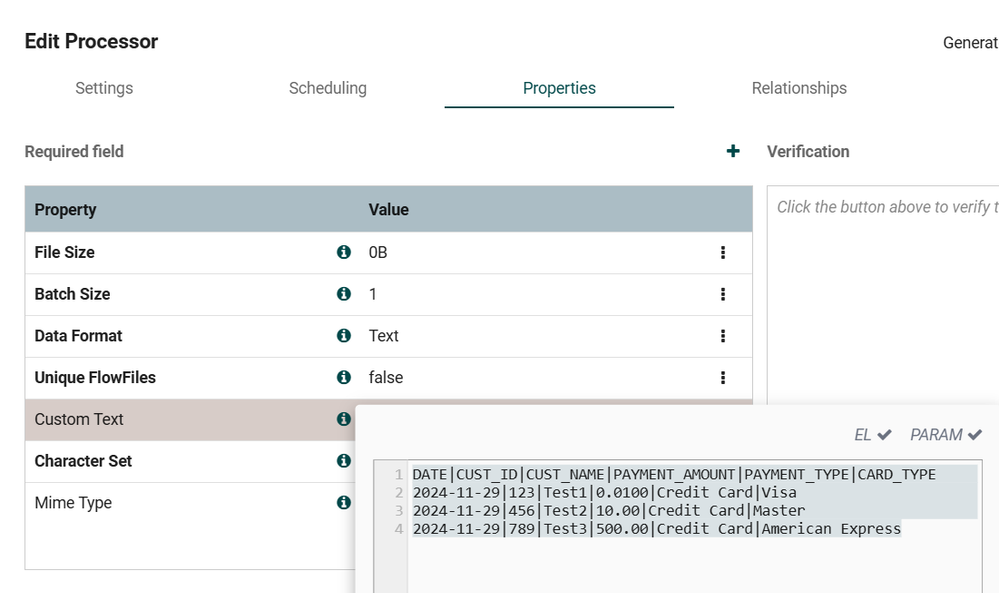Edit the Data Format value Text
The image size is (999, 593).
click(384, 336)
